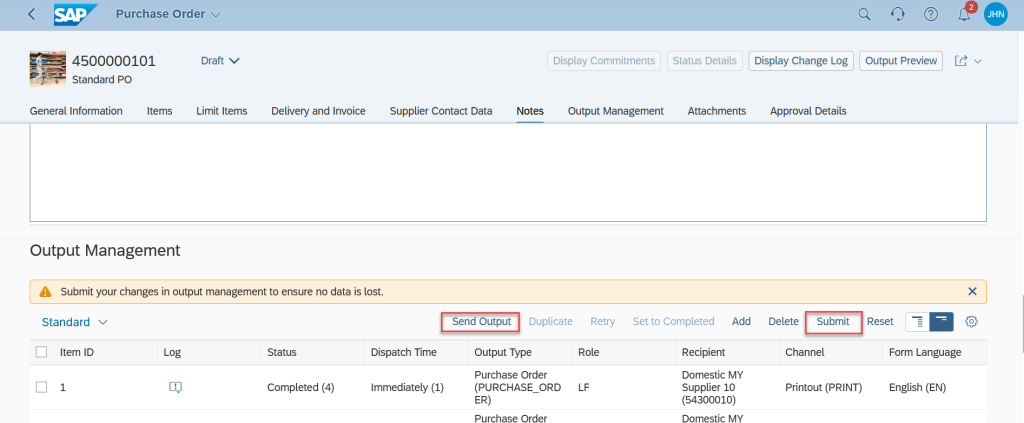Open the Standard view variant dropdown
The image size is (1024, 423).
point(75,322)
